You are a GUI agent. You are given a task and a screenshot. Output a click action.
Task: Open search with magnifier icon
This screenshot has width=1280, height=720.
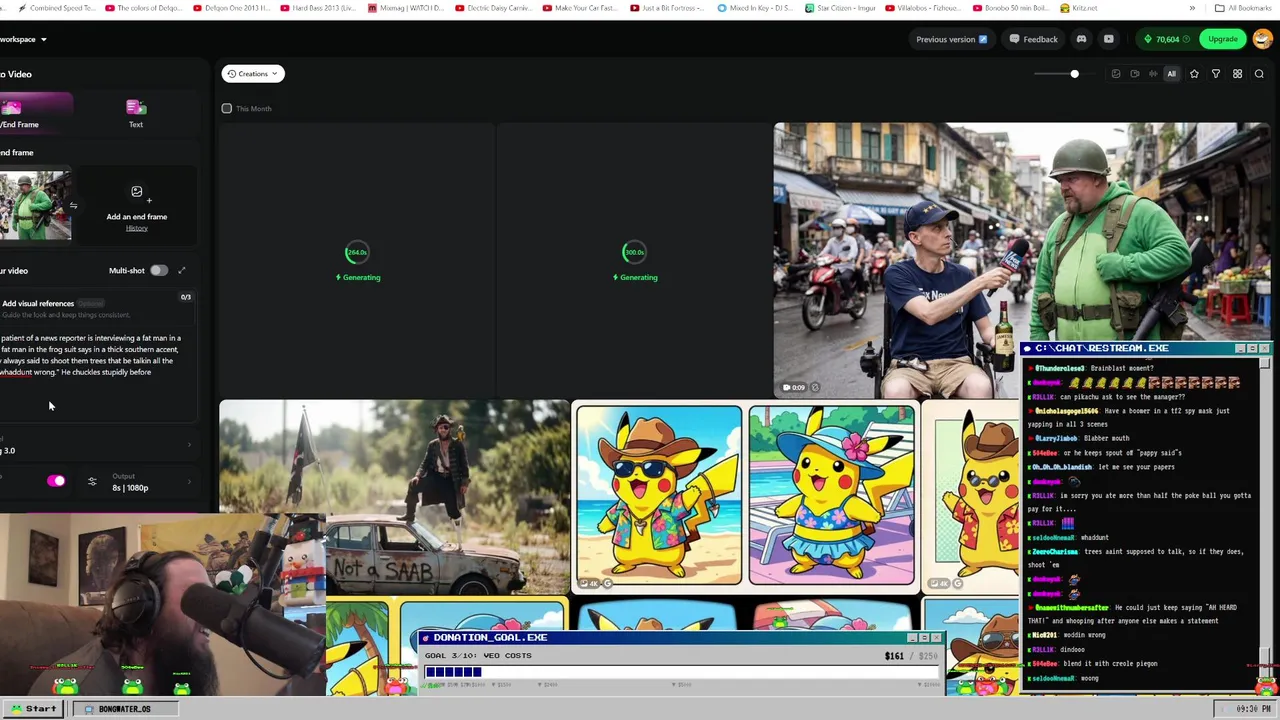click(x=1259, y=74)
